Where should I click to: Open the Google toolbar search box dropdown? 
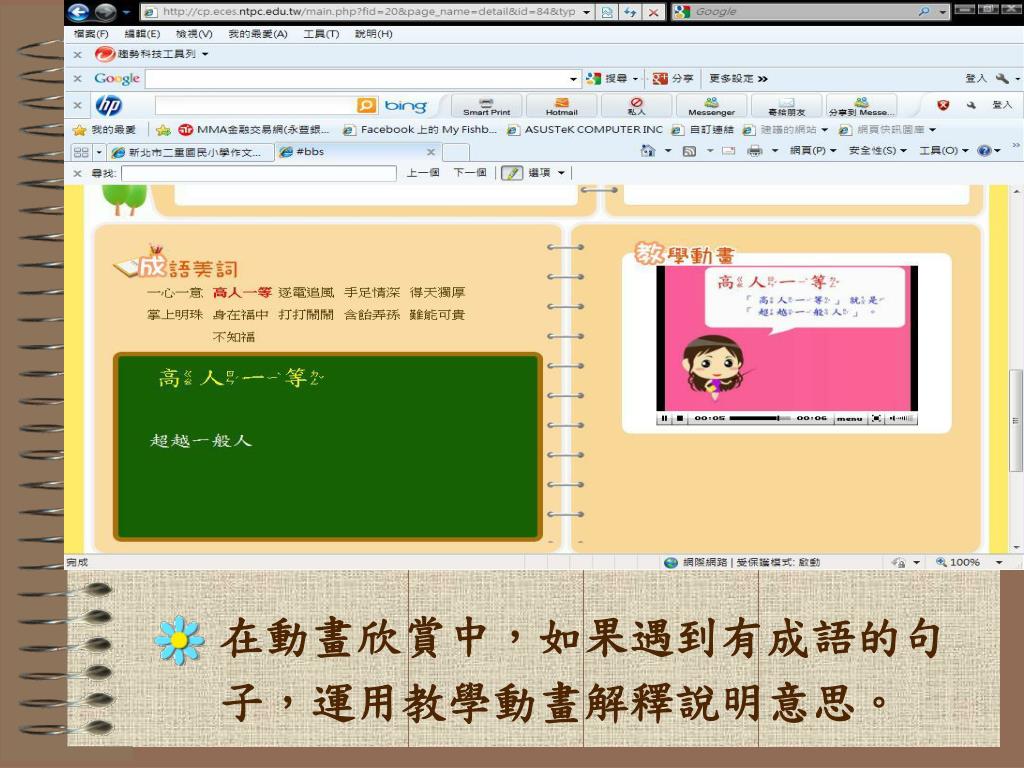coord(573,79)
